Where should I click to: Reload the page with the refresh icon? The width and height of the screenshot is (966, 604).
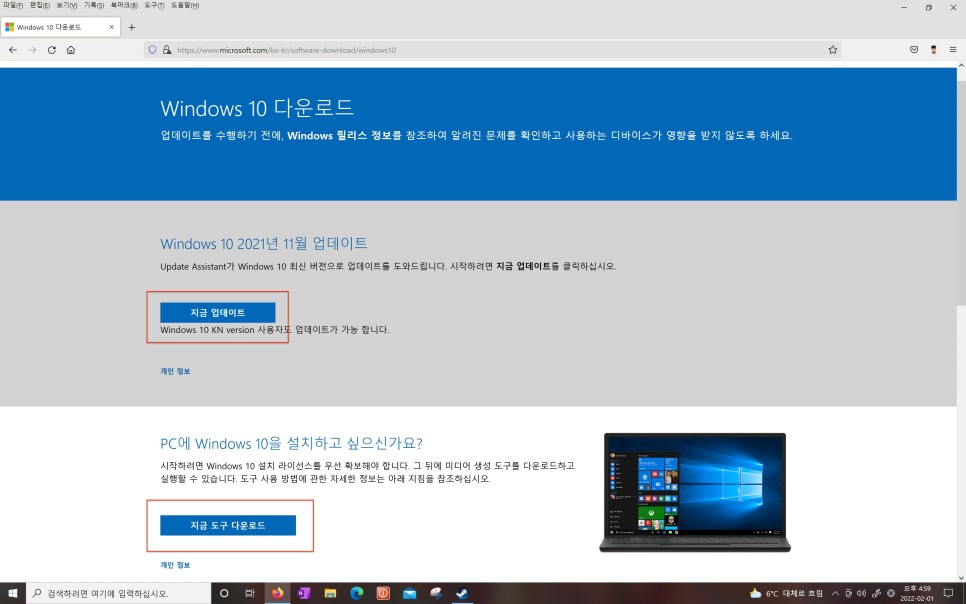pos(52,50)
